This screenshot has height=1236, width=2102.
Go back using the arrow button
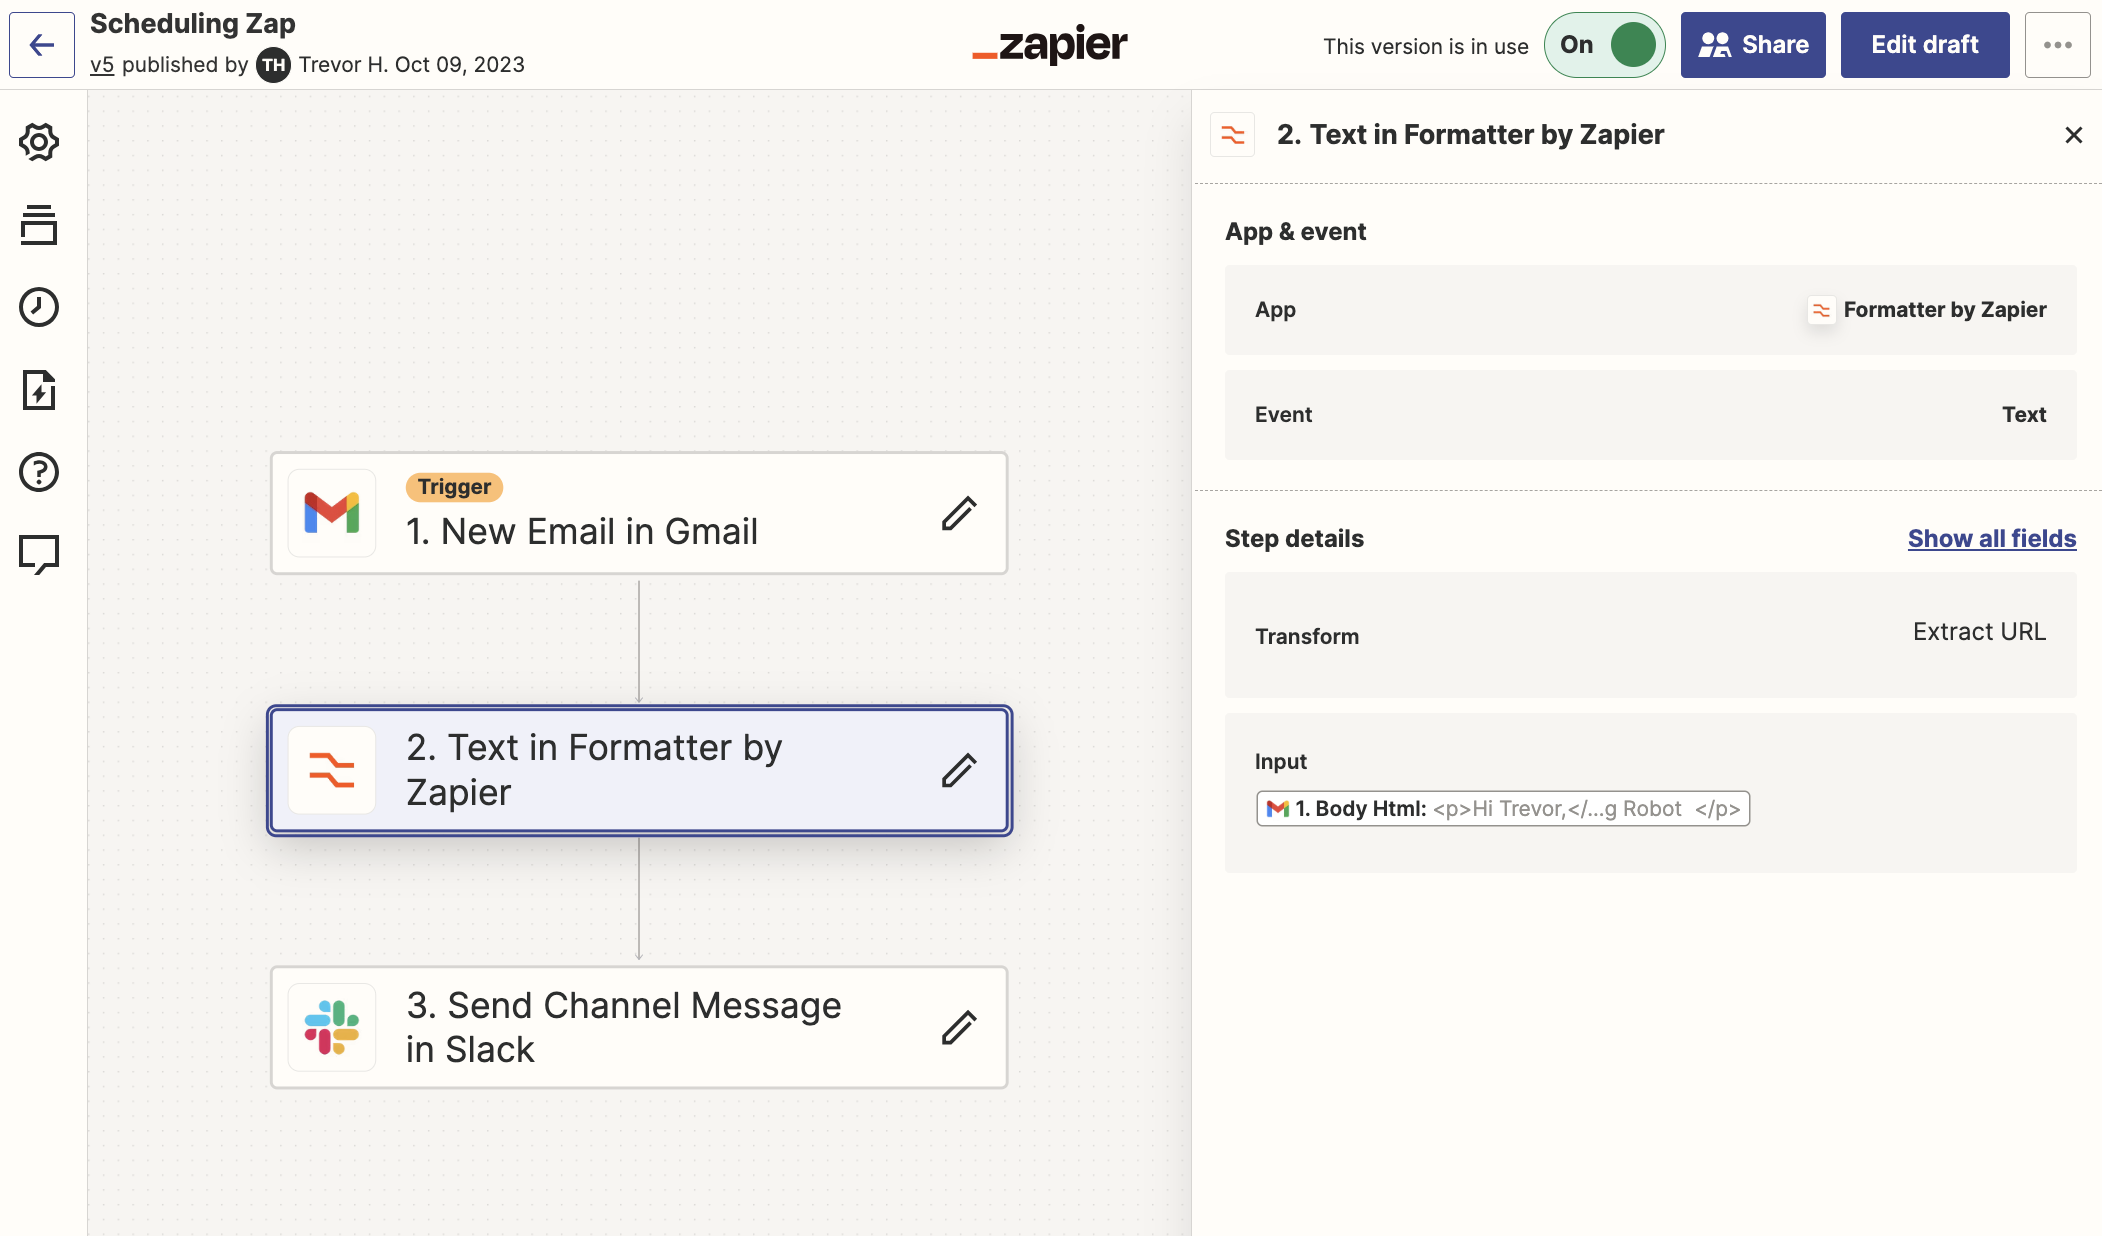click(42, 45)
